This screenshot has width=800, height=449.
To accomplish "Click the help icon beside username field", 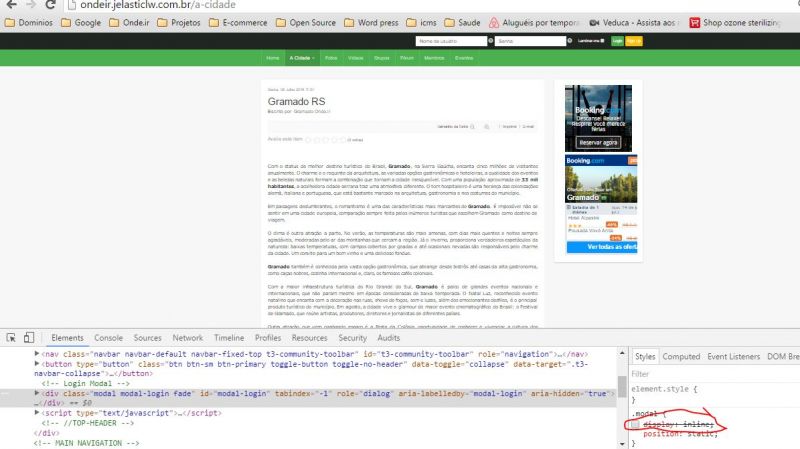I will coord(491,41).
